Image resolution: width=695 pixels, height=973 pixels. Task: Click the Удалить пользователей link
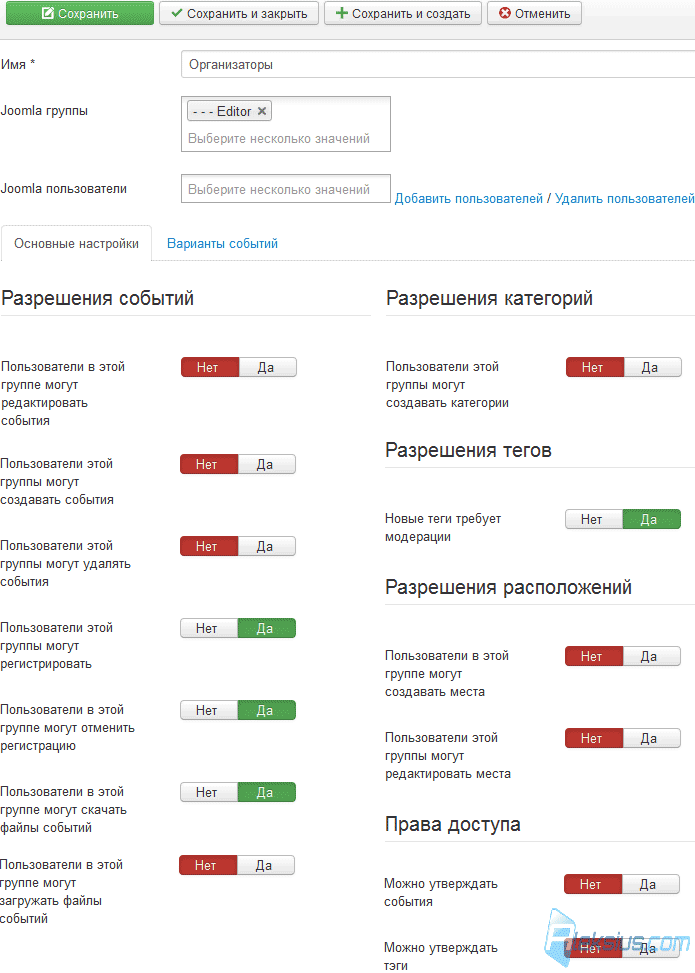(x=624, y=199)
